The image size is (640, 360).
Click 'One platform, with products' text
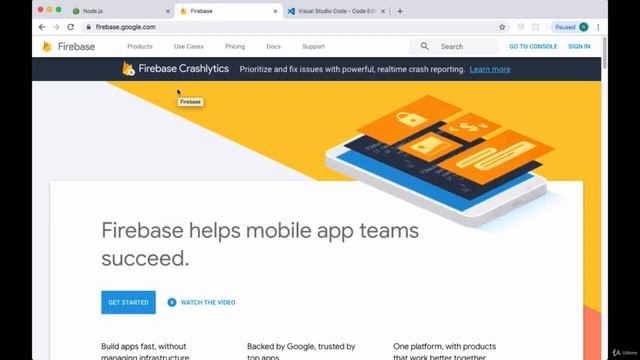pyautogui.click(x=444, y=346)
